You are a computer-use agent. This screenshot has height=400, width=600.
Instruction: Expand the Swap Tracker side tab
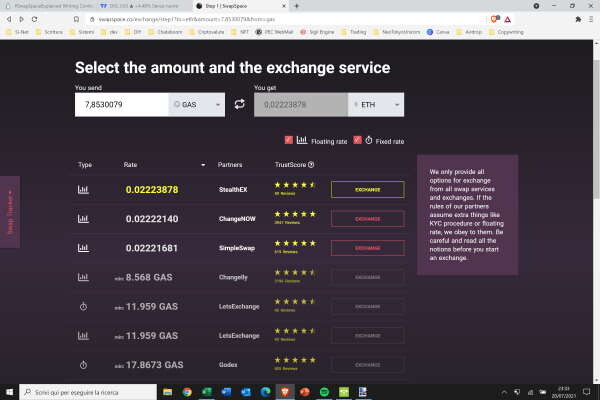pyautogui.click(x=10, y=212)
